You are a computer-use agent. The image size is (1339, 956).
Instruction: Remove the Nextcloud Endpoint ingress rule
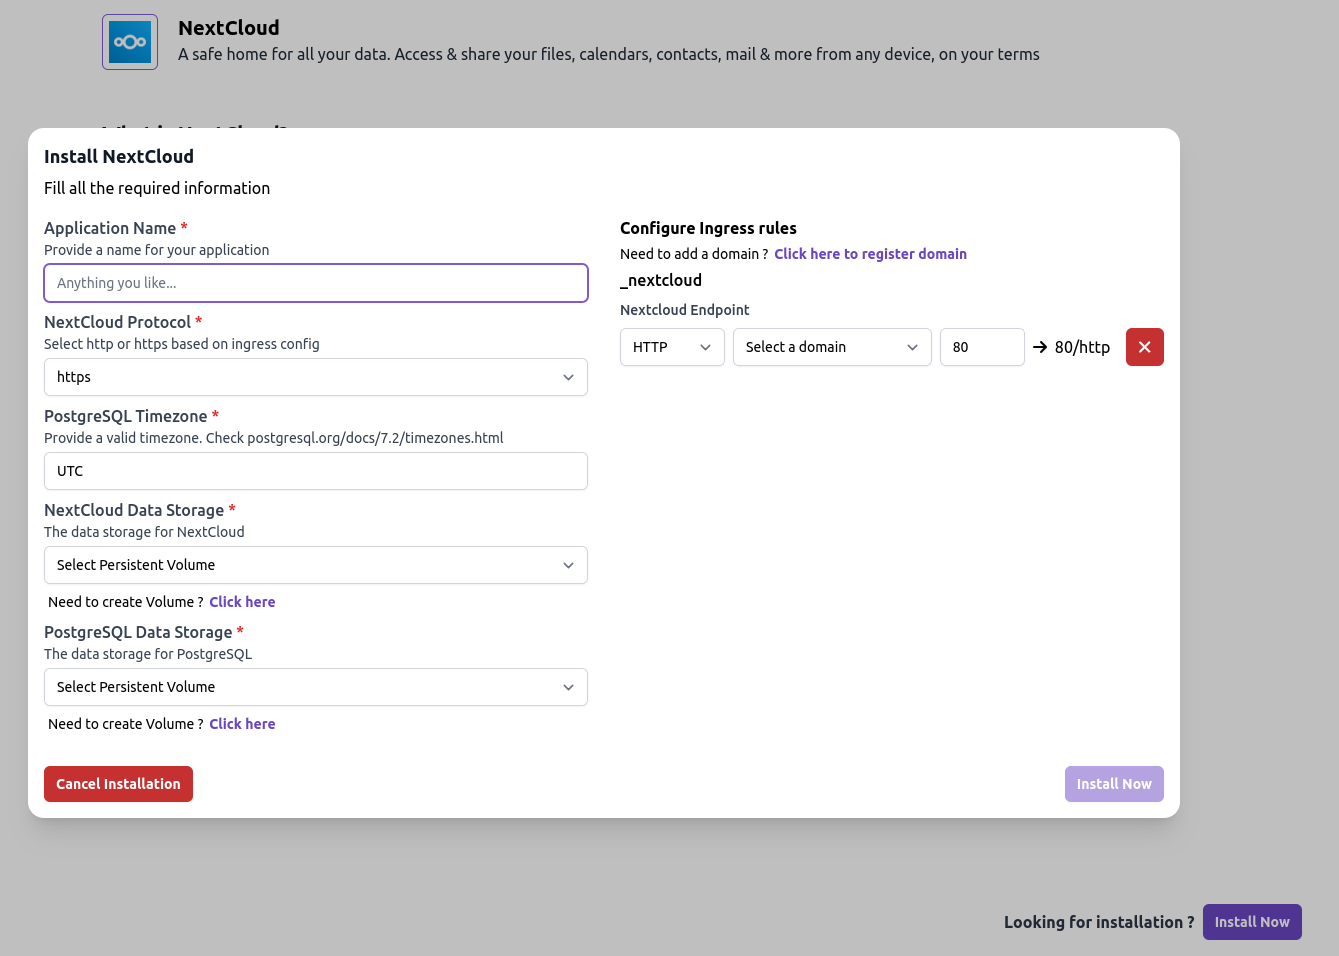click(1144, 347)
